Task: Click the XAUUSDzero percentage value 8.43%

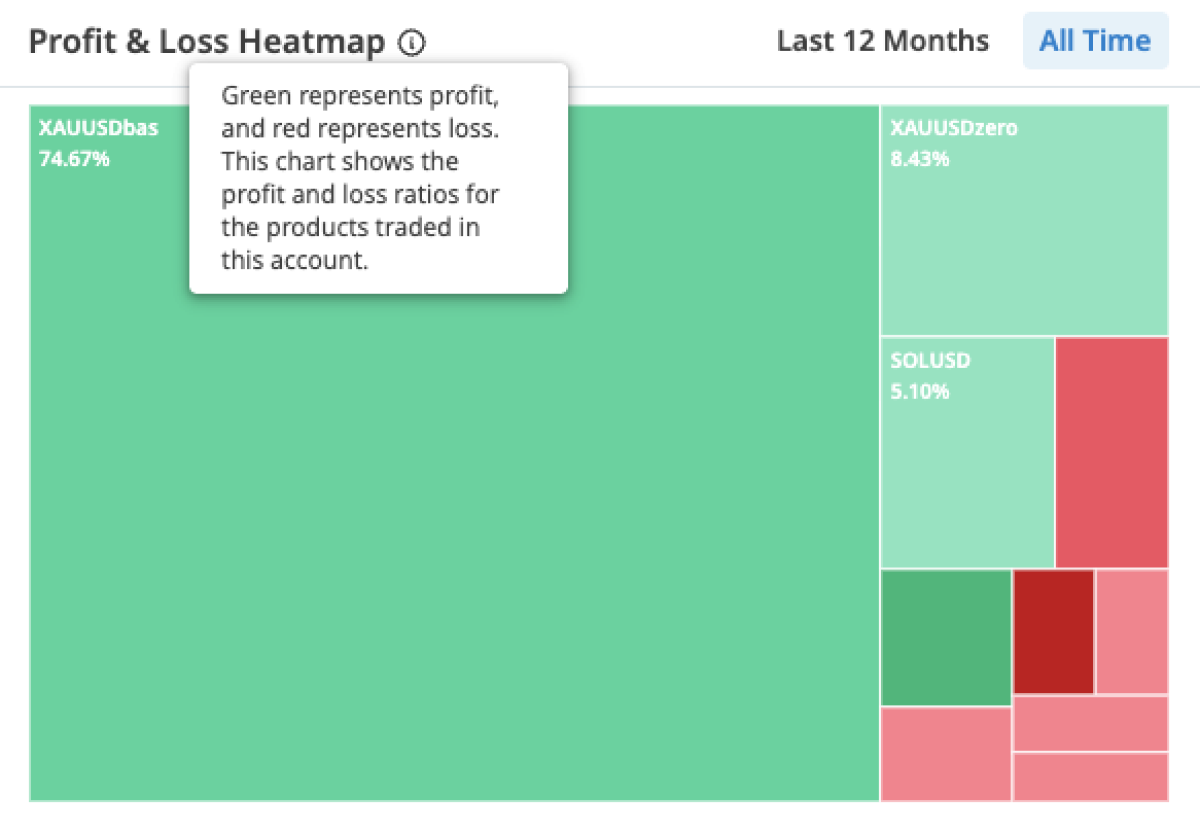Action: (918, 158)
